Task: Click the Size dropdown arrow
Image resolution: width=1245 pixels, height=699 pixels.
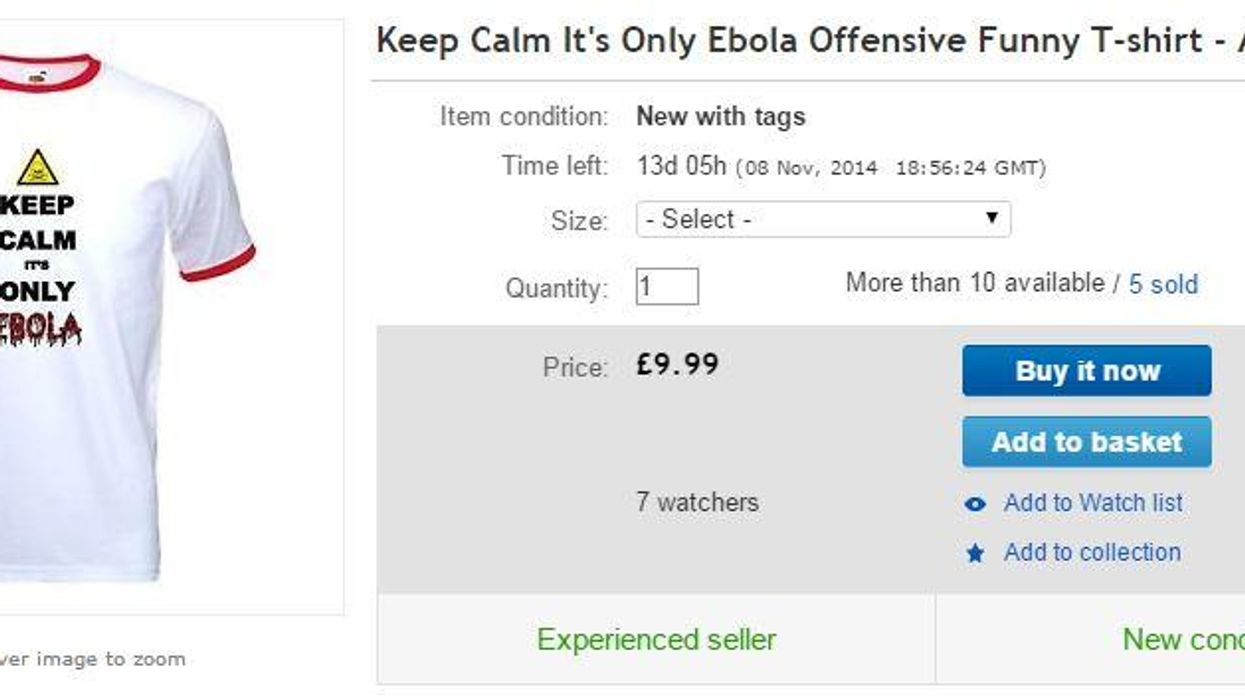Action: pos(992,219)
